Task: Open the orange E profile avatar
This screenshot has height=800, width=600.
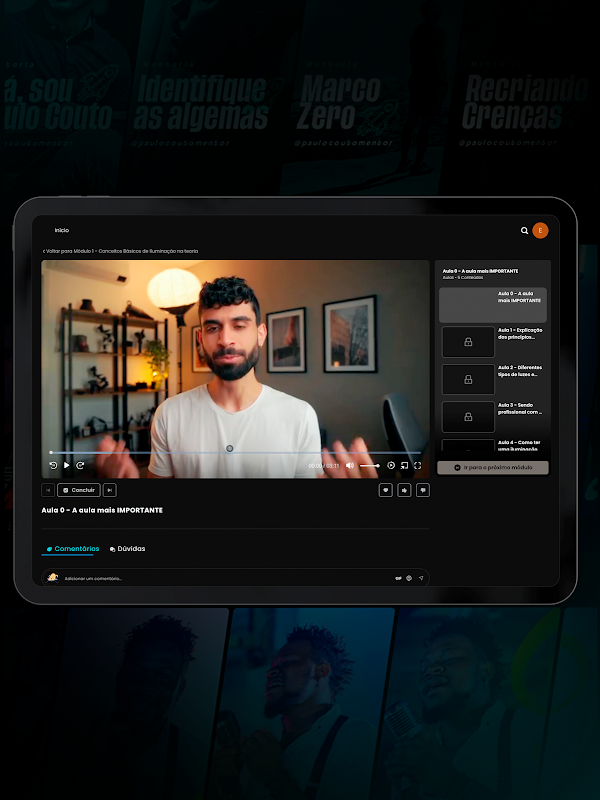Action: click(540, 231)
